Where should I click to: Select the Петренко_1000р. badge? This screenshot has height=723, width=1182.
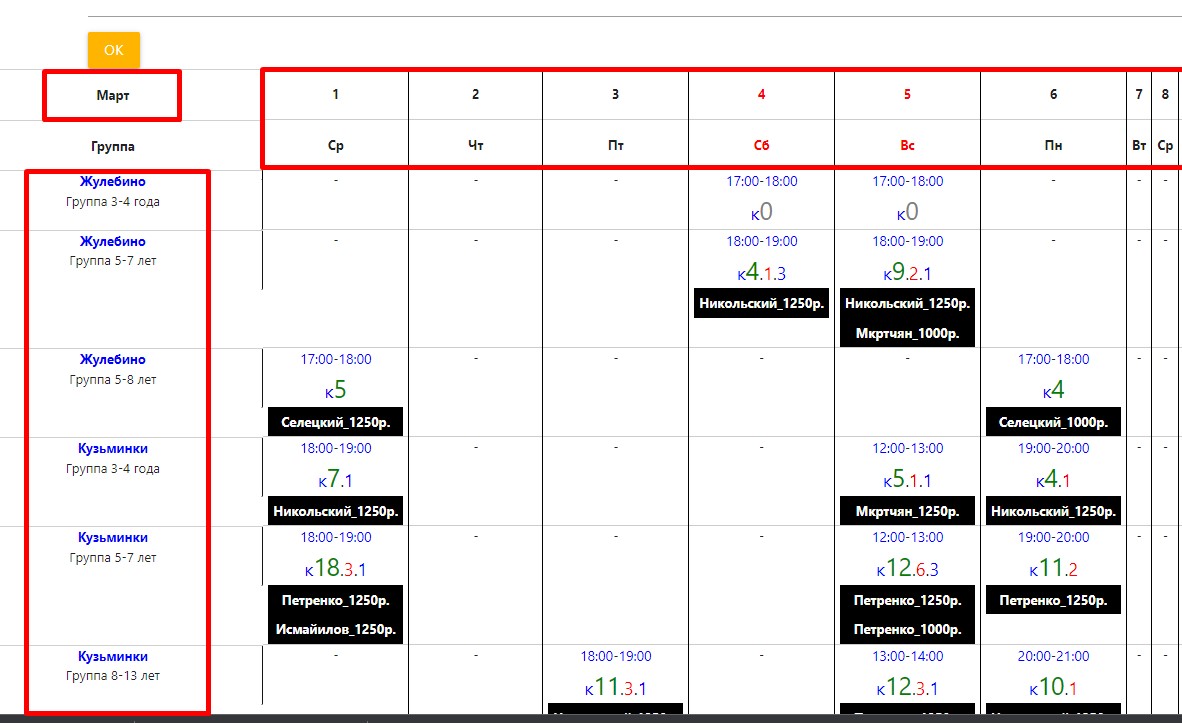[907, 629]
